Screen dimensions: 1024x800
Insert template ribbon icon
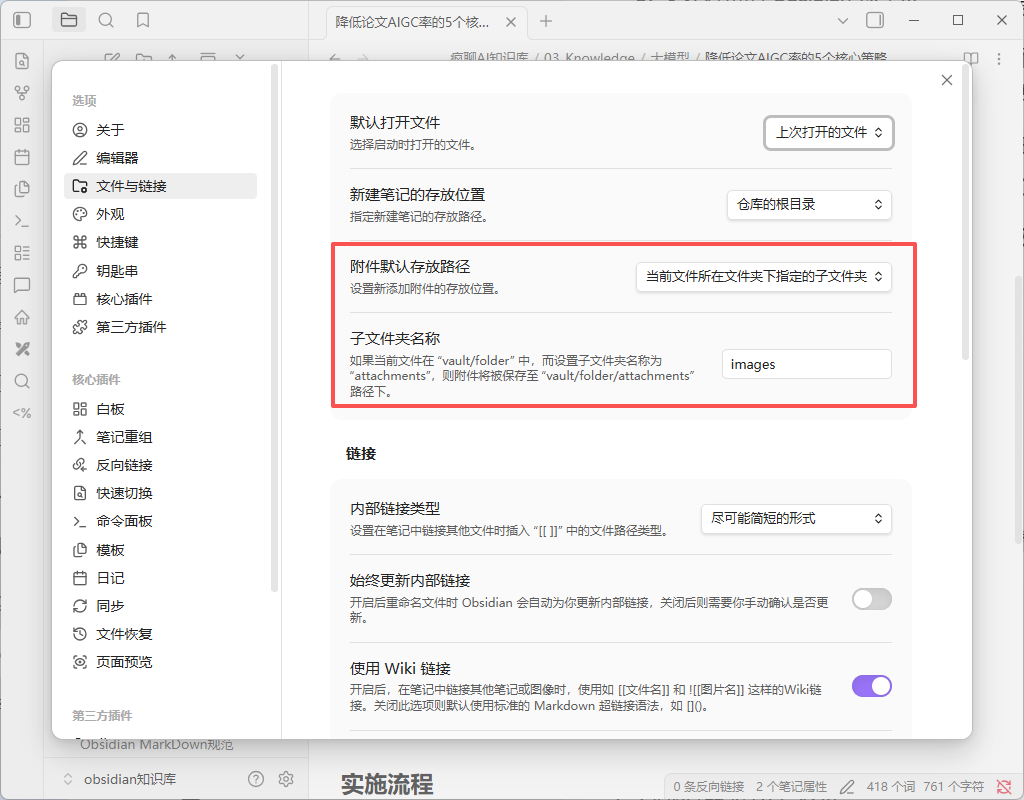click(x=22, y=189)
